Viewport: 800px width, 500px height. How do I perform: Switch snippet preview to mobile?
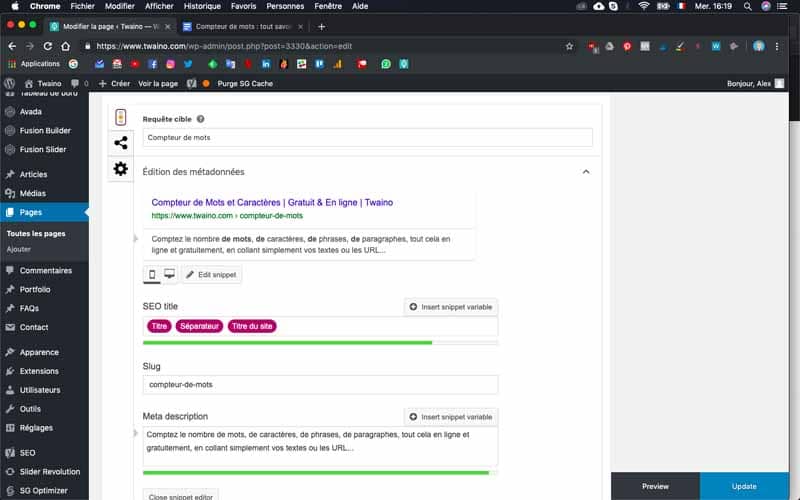click(152, 274)
